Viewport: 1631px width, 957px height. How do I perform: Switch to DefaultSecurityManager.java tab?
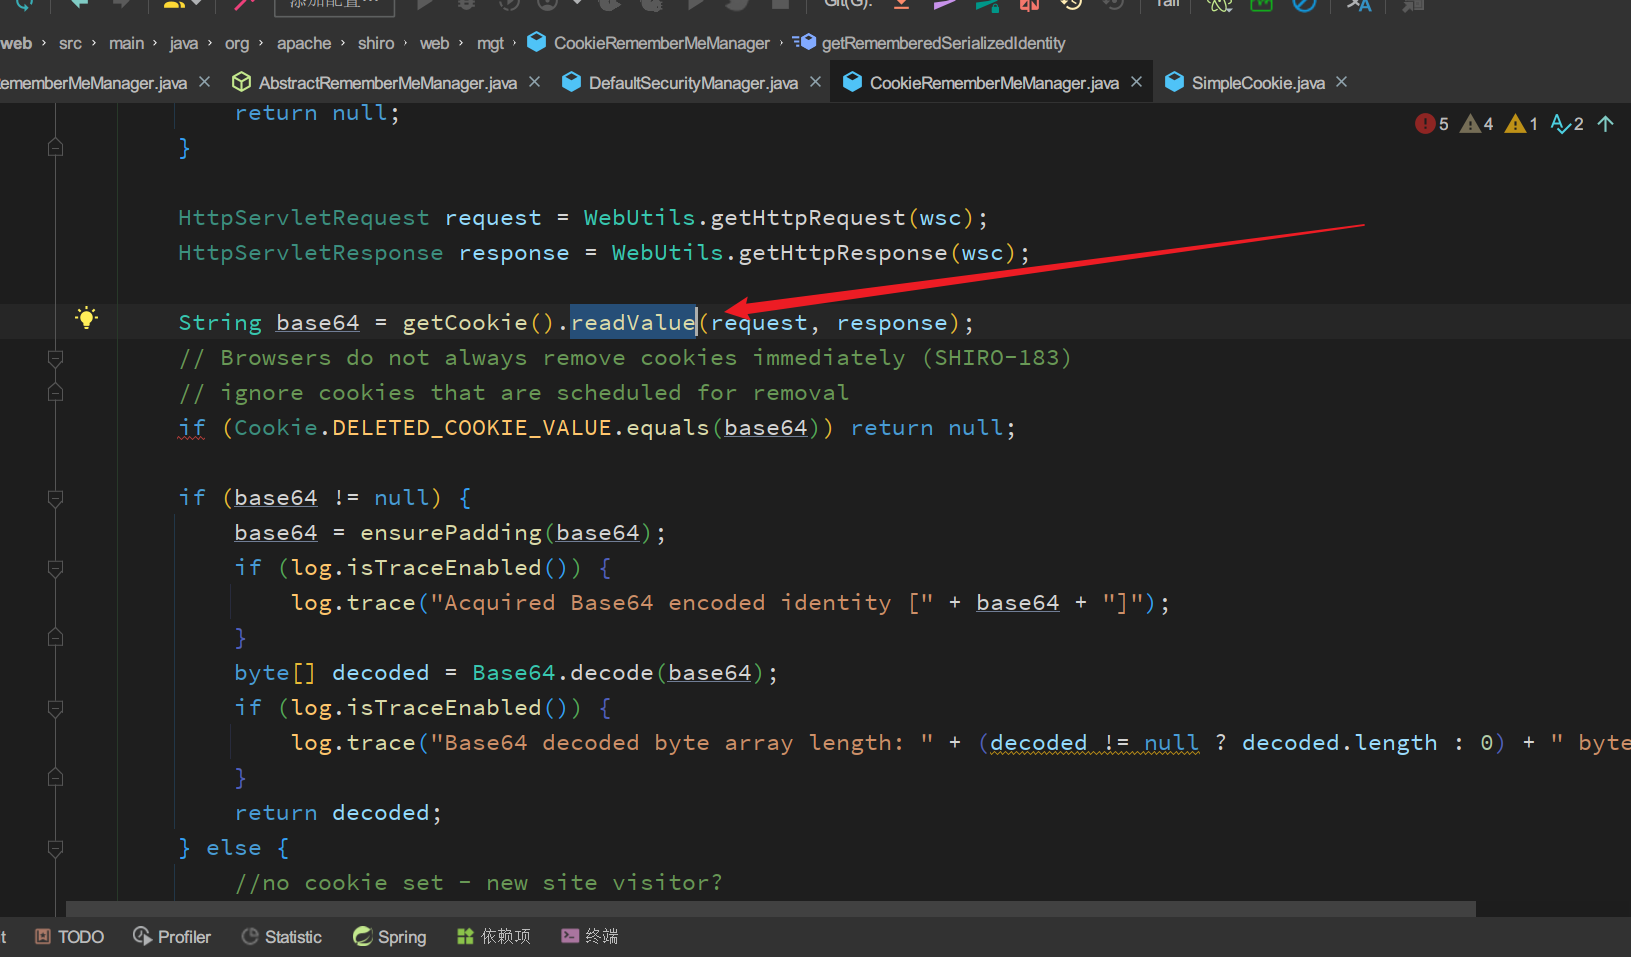[x=693, y=83]
